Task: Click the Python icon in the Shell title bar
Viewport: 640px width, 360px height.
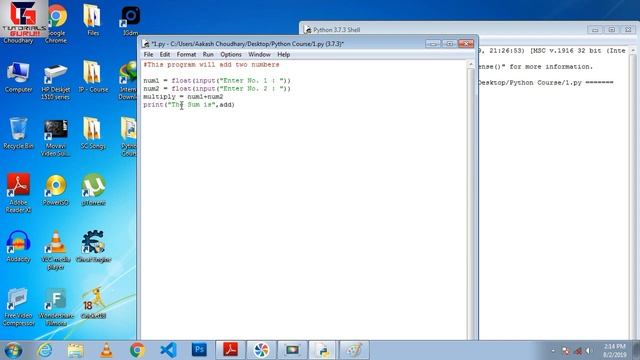Action: 308,30
